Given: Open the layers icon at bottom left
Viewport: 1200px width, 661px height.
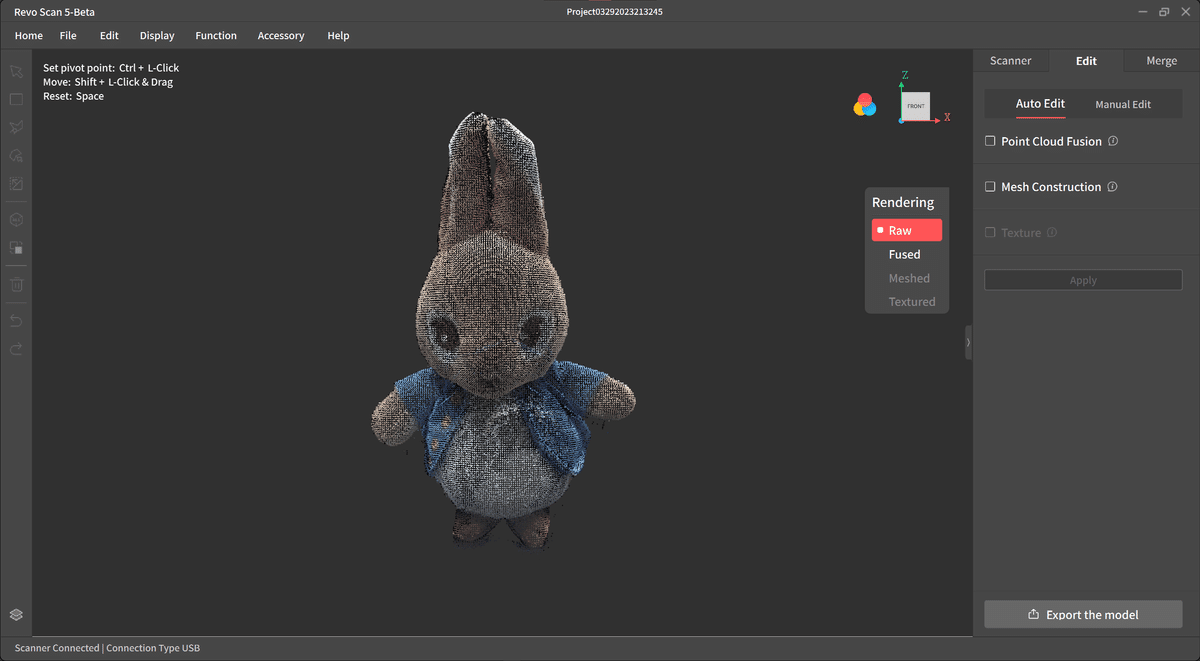Looking at the screenshot, I should pos(16,615).
